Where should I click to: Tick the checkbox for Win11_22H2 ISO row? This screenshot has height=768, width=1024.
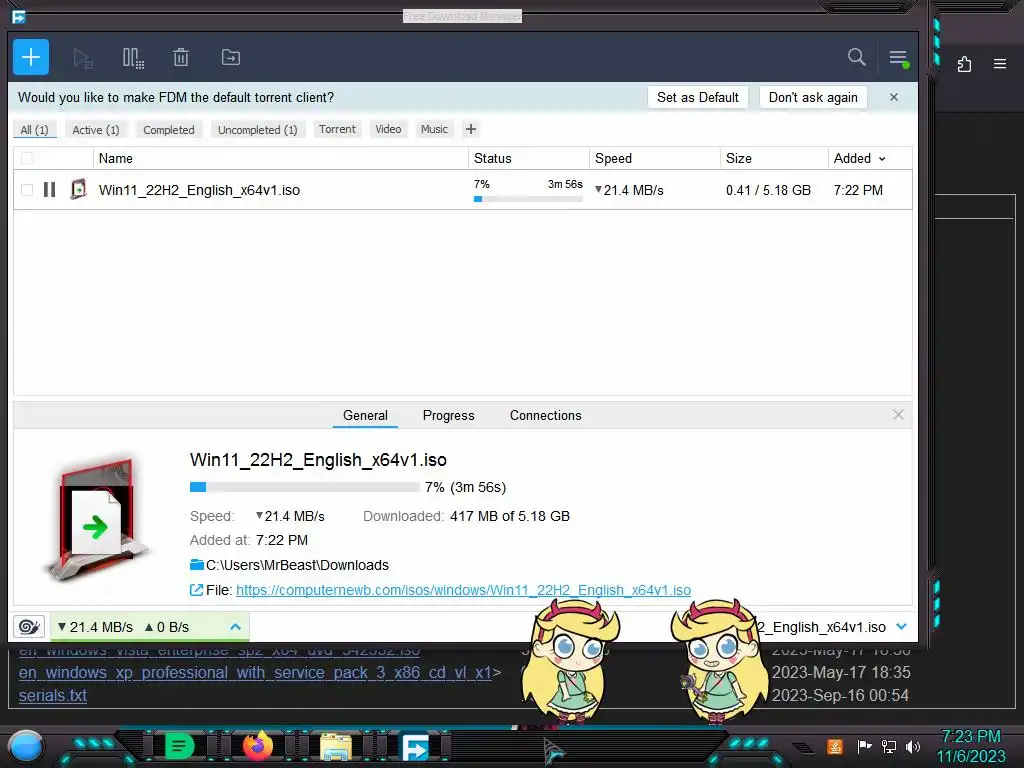[x=27, y=190]
